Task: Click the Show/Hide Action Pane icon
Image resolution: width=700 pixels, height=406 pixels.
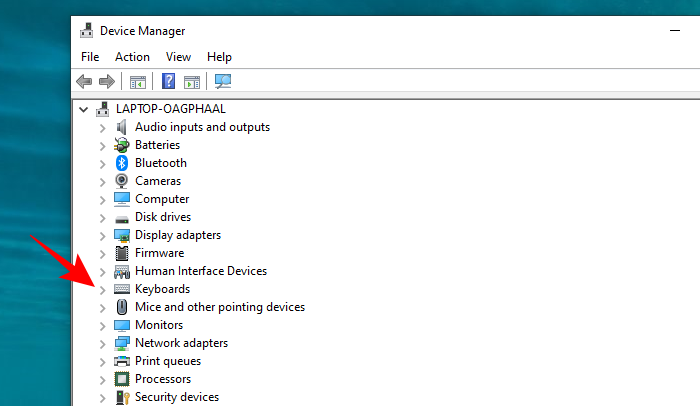Action: (x=191, y=81)
